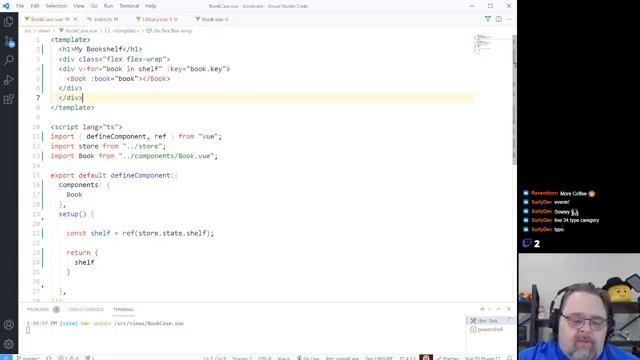Image resolution: width=640 pixels, height=360 pixels.
Task: Click the 'setup() {' line
Action: 76,214
